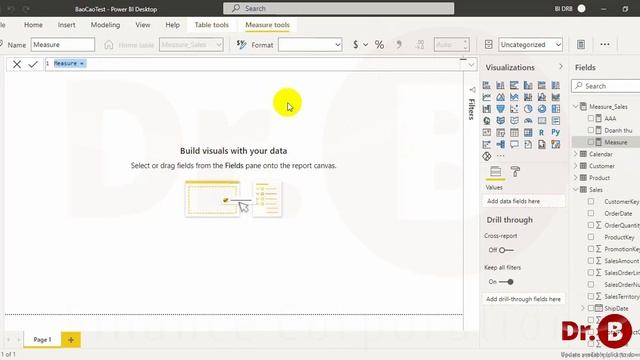Select the Slicer visual
The width and height of the screenshot is (640, 360).
500,133
